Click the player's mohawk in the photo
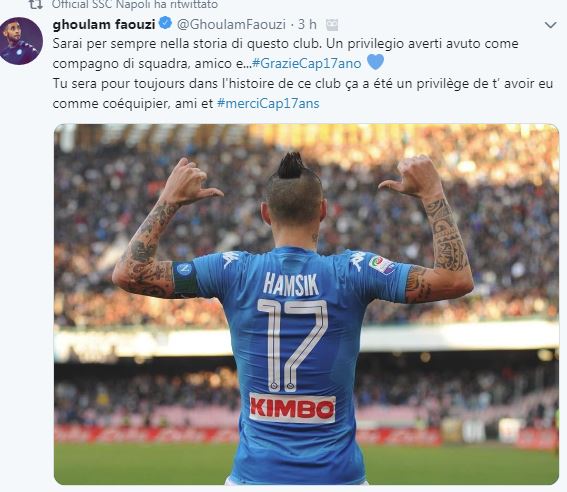Screen dimensions: 567x492 pos(291,165)
